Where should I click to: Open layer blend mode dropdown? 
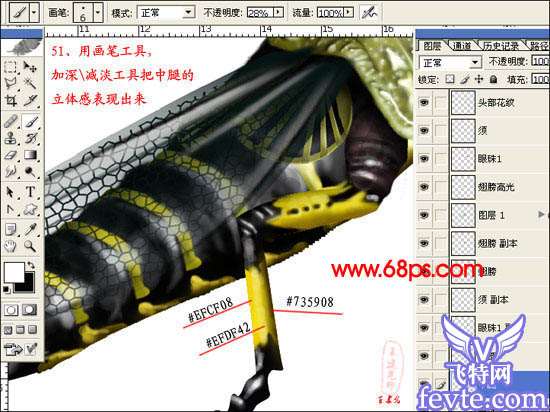(x=450, y=63)
